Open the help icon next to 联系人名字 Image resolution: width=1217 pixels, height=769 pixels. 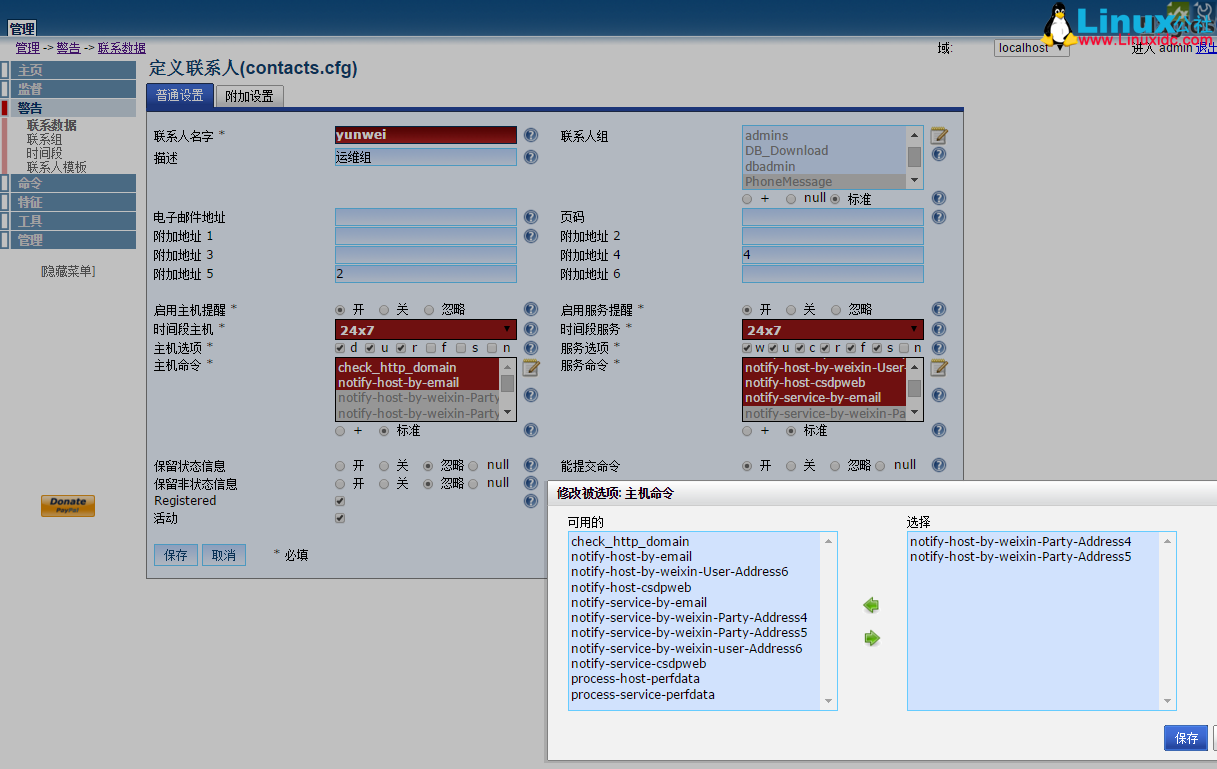click(x=530, y=134)
